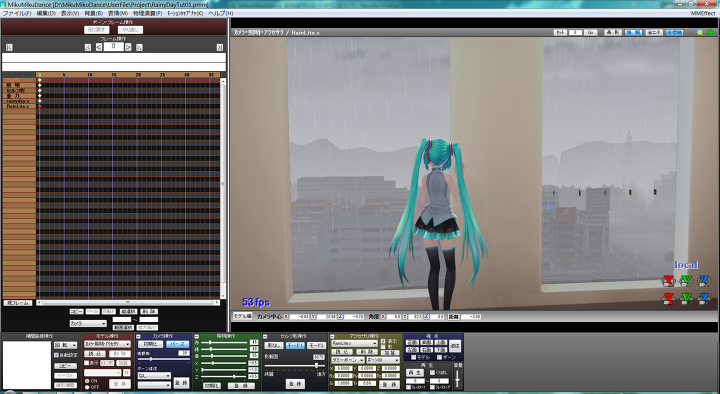Click the MikuMikuDance title bar icon
The image size is (720, 394).
[4, 4]
